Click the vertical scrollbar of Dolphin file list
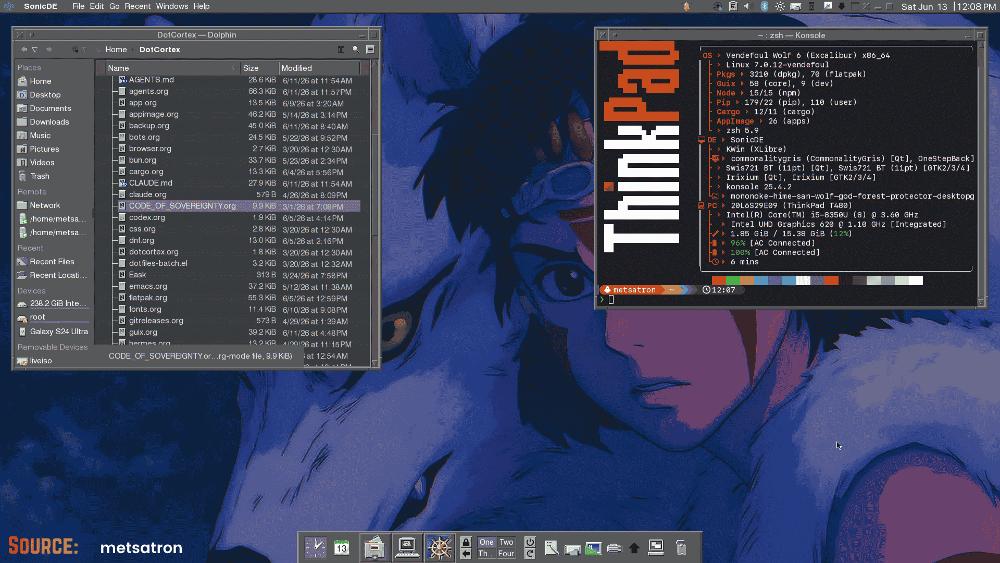 374,214
